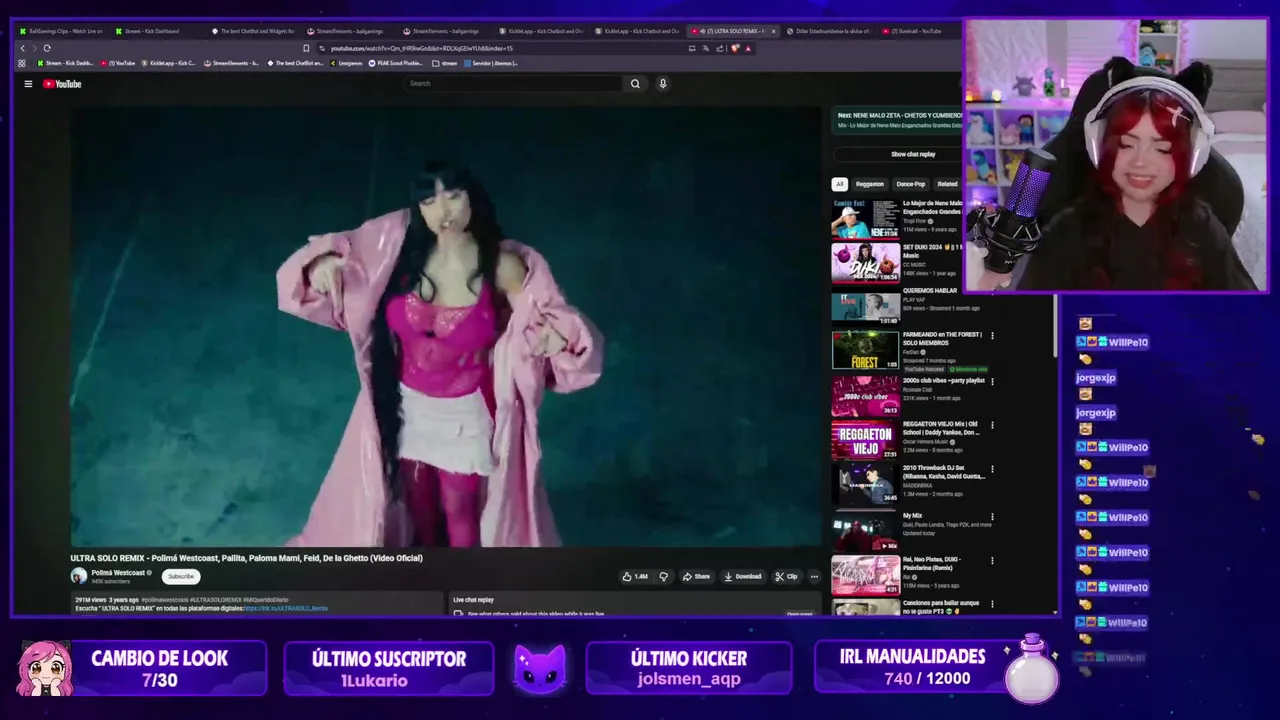Click the Subscribe button
The width and height of the screenshot is (1280, 720).
coord(181,576)
